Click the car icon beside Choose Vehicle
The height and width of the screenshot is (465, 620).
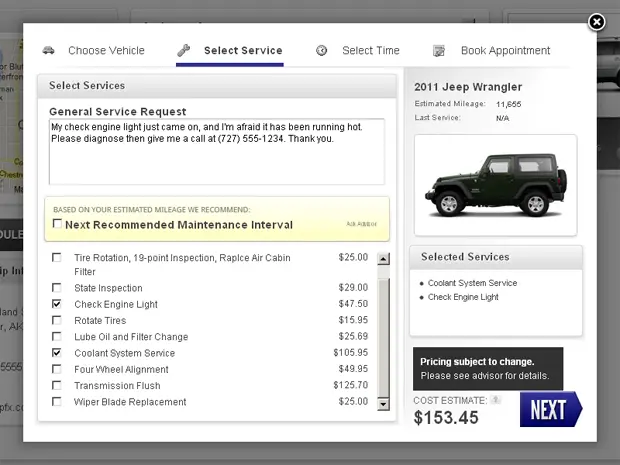click(x=48, y=50)
